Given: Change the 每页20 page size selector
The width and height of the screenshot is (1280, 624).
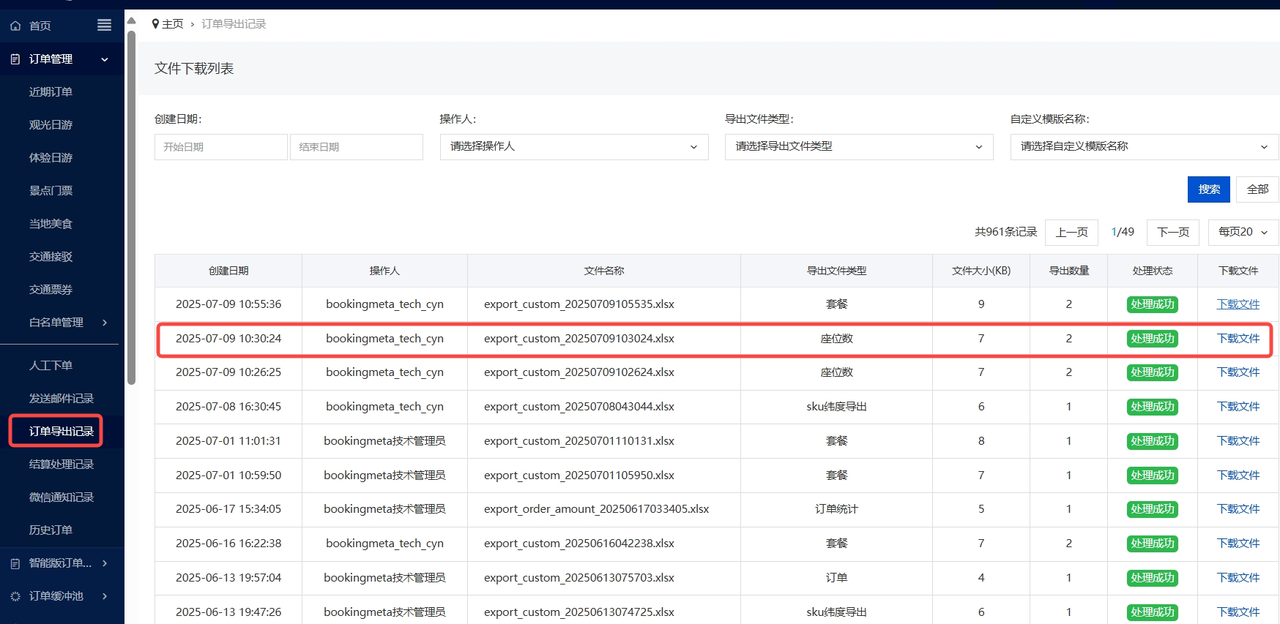Looking at the screenshot, I should coord(1243,232).
